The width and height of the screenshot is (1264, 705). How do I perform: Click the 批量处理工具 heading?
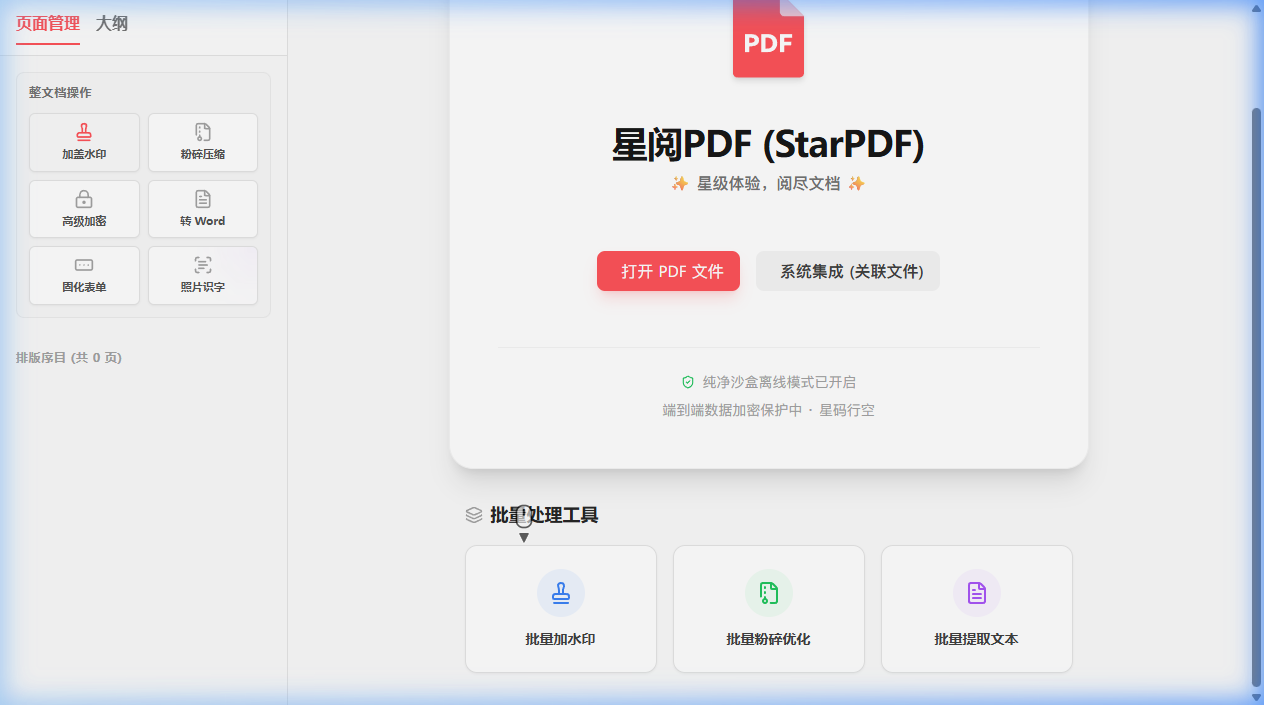544,515
